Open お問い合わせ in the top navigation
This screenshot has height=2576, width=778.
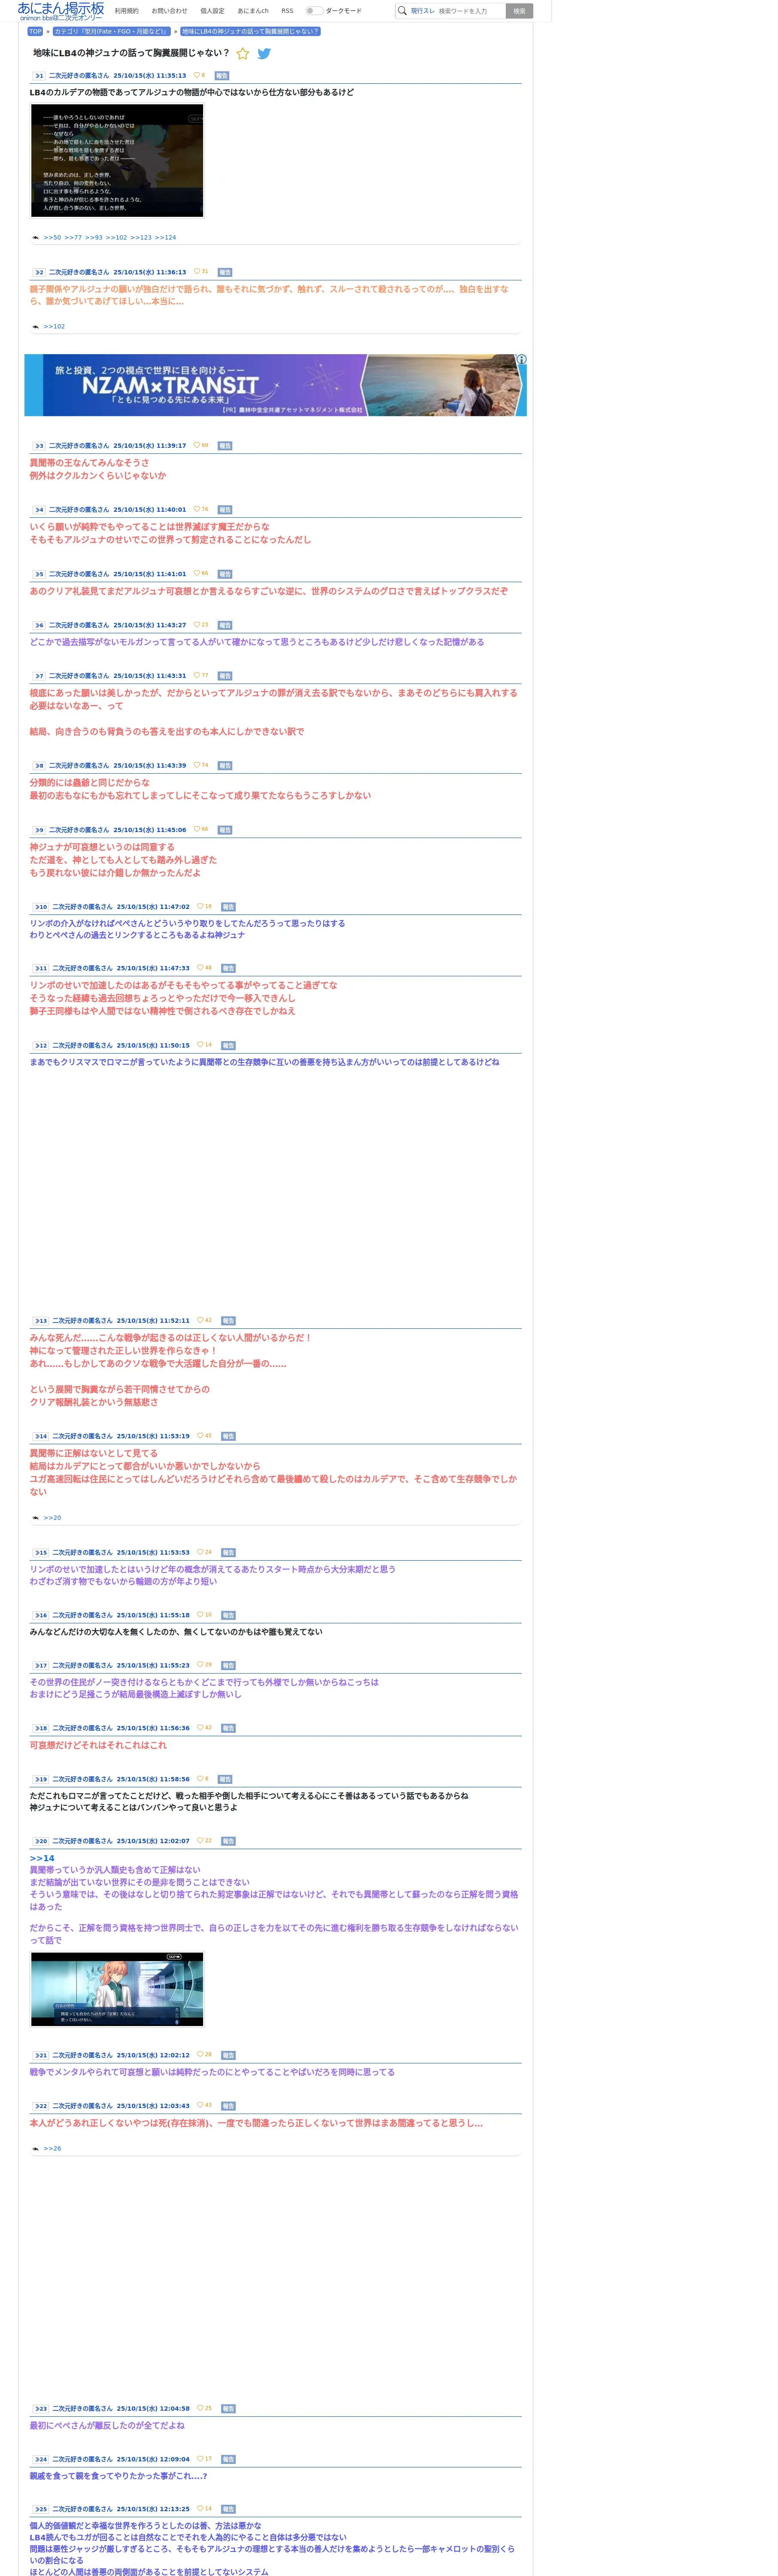click(x=169, y=11)
